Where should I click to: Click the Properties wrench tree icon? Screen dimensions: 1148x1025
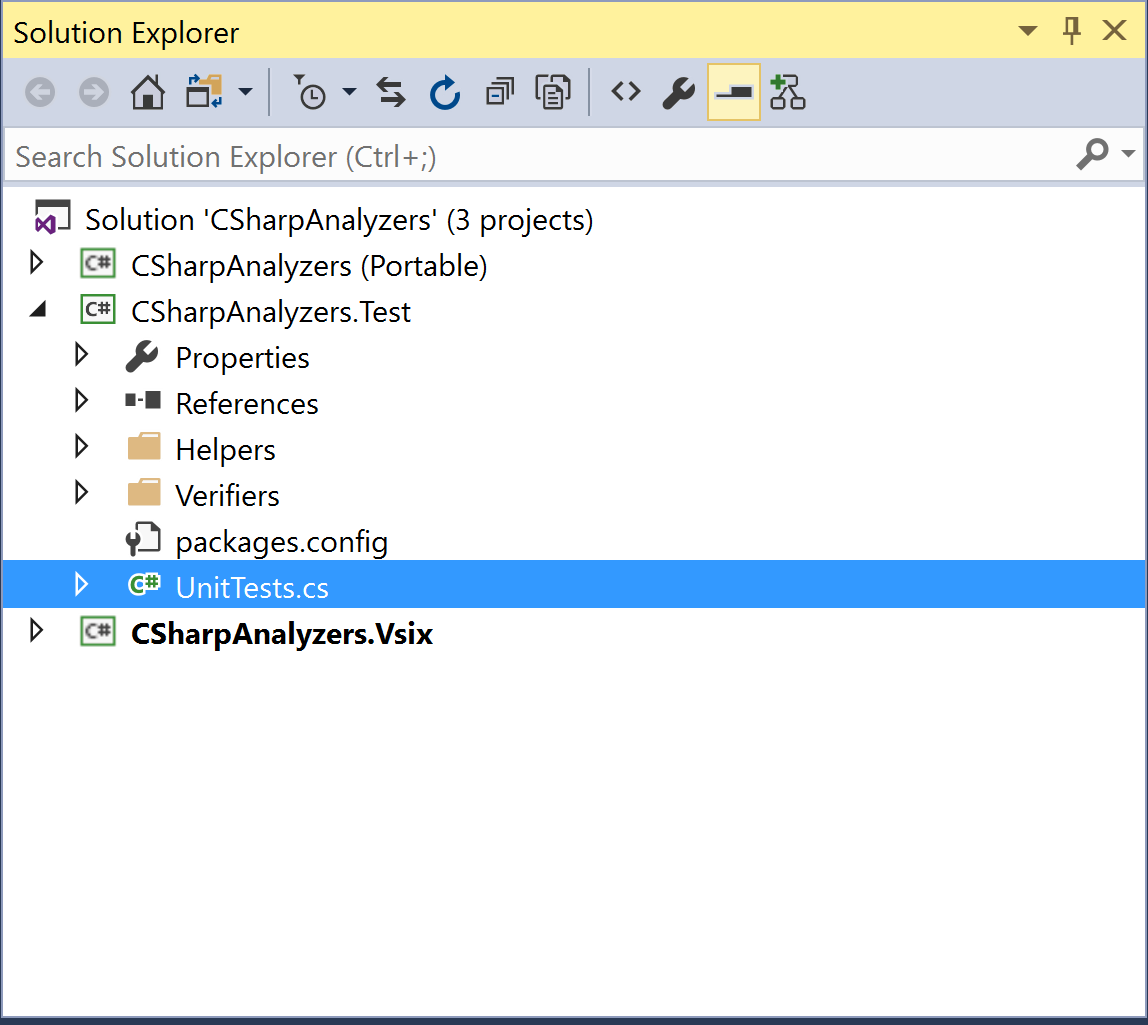pos(142,357)
